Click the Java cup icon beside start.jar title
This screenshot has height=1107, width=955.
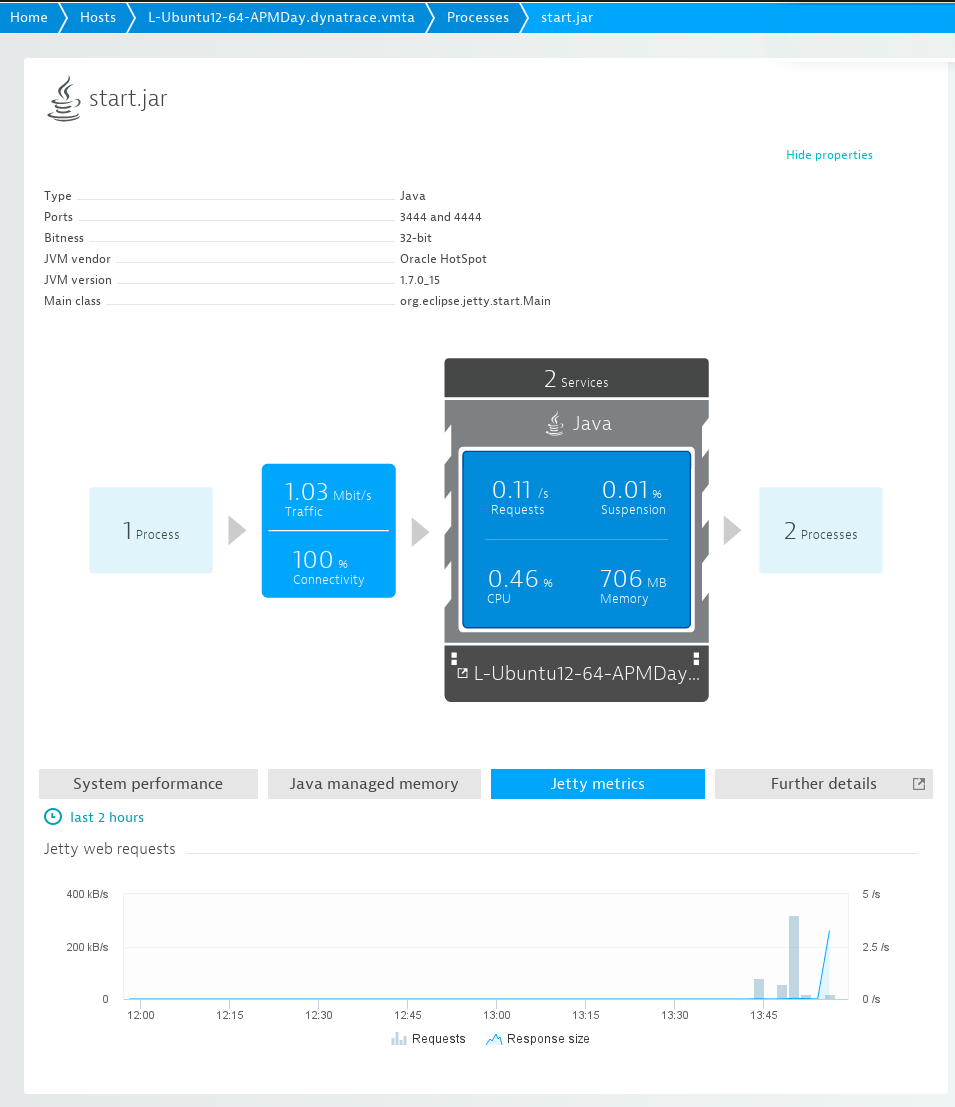(x=64, y=98)
